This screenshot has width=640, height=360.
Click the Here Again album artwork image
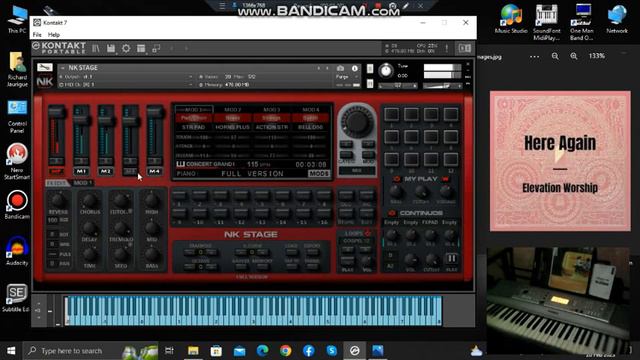click(560, 161)
